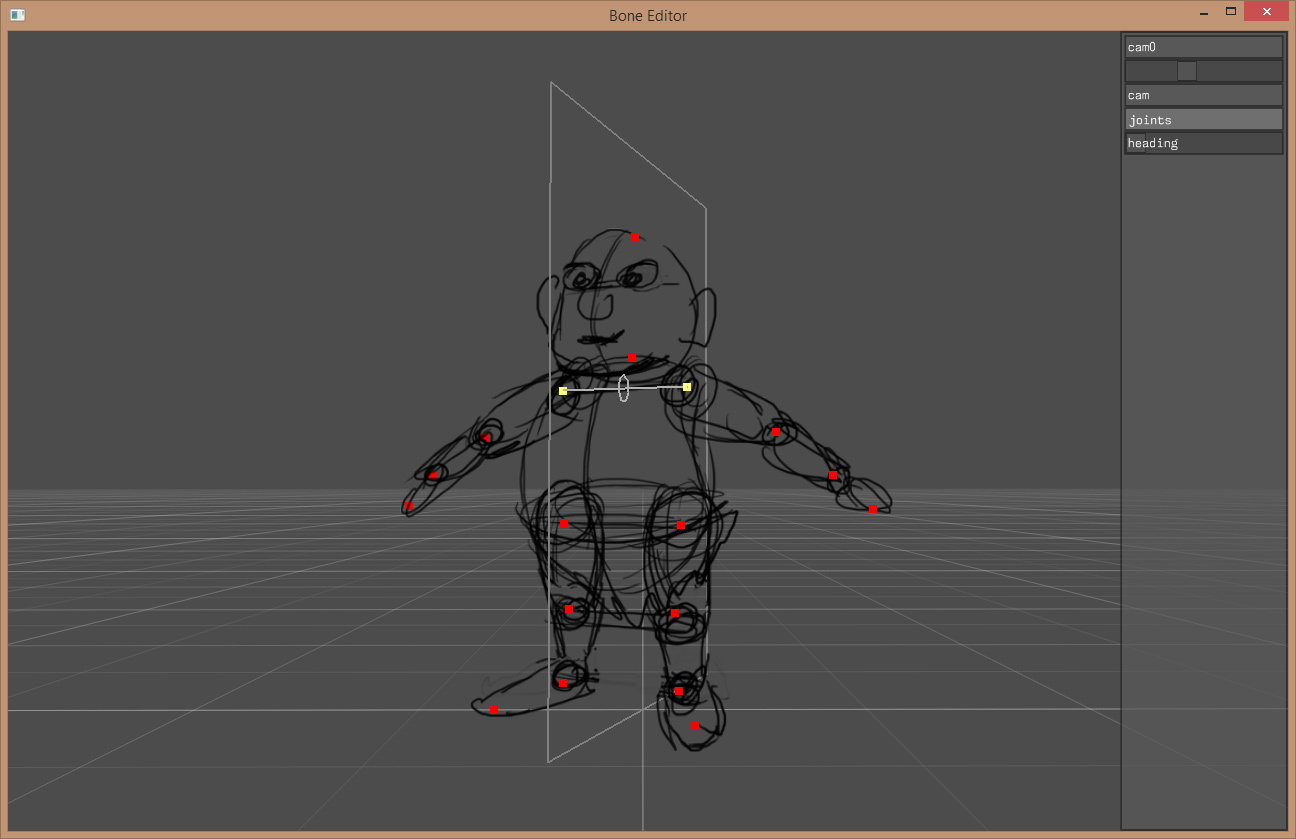
Task: Select the red knee joint on viewport-right leg
Action: pos(675,613)
